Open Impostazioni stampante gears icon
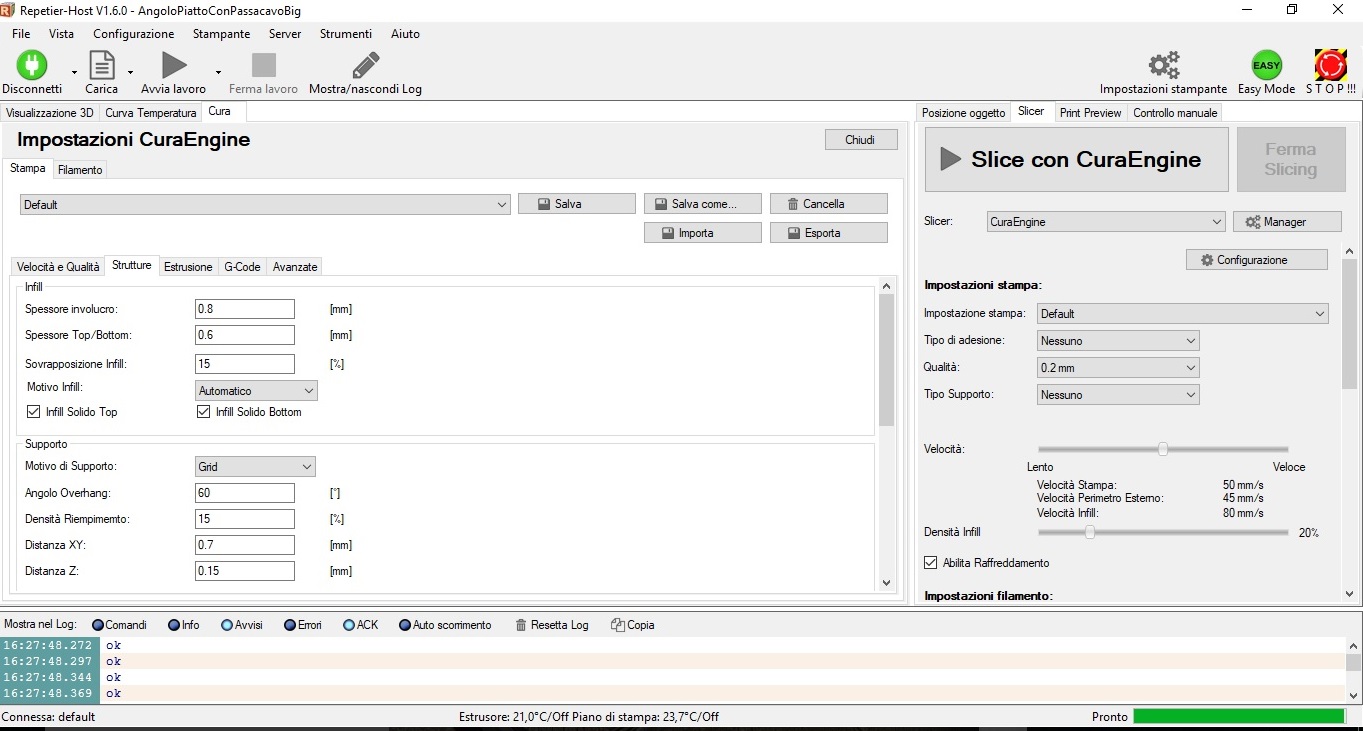The image size is (1363, 731). pos(1163,65)
